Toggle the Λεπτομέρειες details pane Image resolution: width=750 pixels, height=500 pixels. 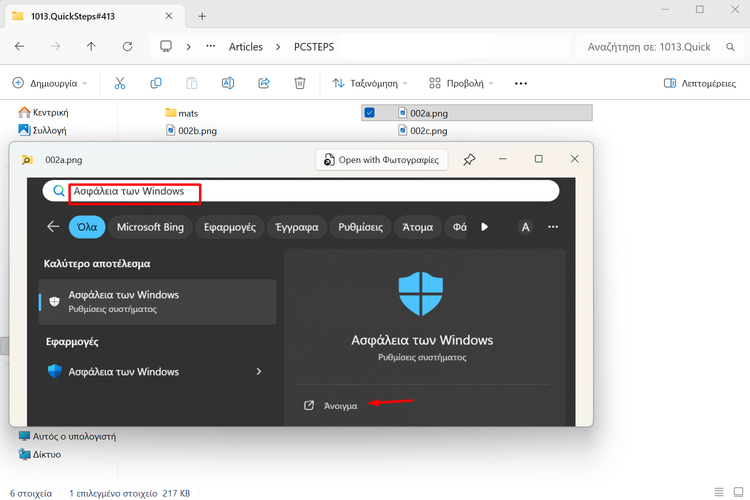coord(701,83)
